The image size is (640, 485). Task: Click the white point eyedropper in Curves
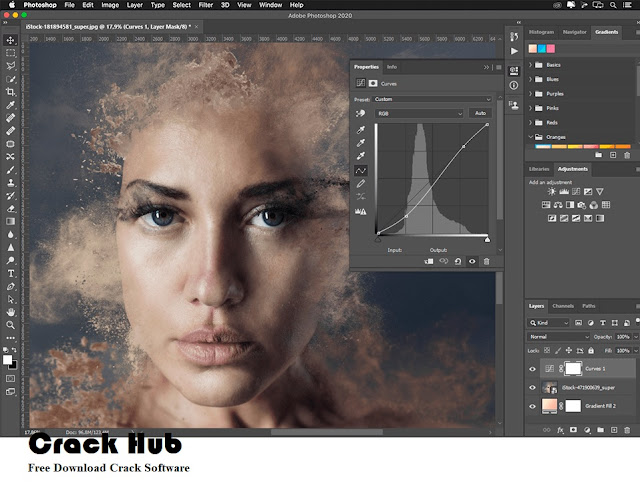pos(361,156)
